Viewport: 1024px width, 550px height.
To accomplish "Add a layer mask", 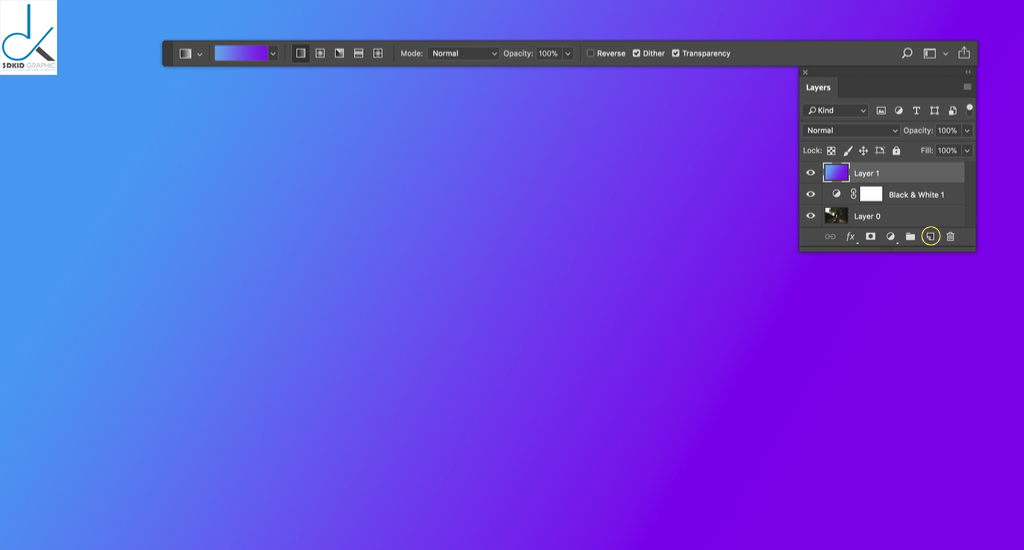I will click(871, 236).
